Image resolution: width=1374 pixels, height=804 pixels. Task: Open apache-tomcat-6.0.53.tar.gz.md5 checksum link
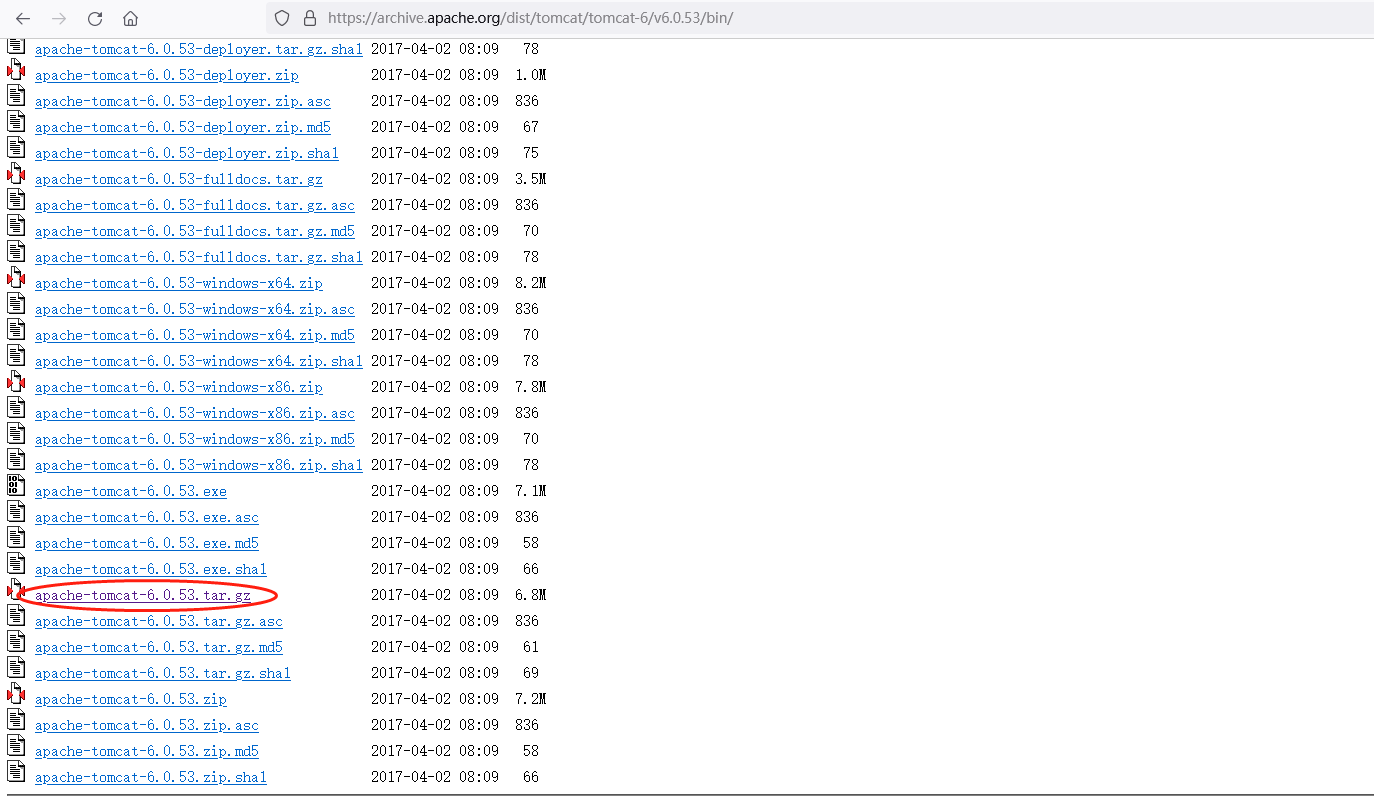[159, 647]
